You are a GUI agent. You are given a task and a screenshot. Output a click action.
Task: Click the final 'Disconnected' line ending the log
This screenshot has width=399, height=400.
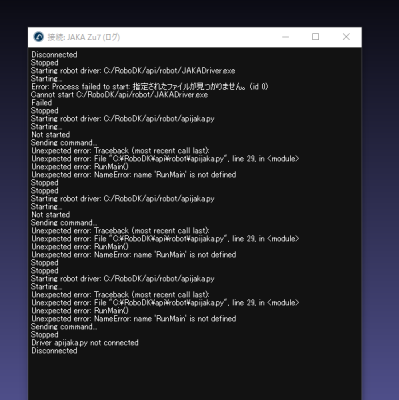pos(54,351)
